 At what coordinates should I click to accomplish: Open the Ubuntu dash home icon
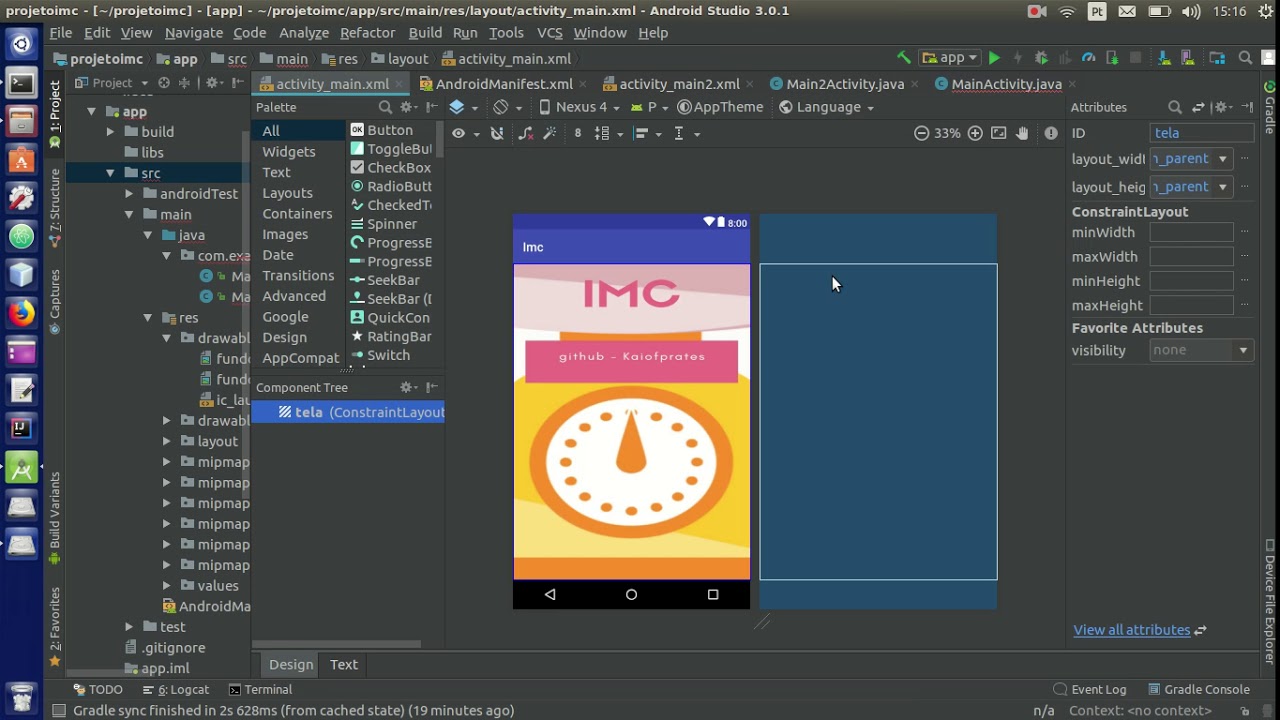point(22,45)
